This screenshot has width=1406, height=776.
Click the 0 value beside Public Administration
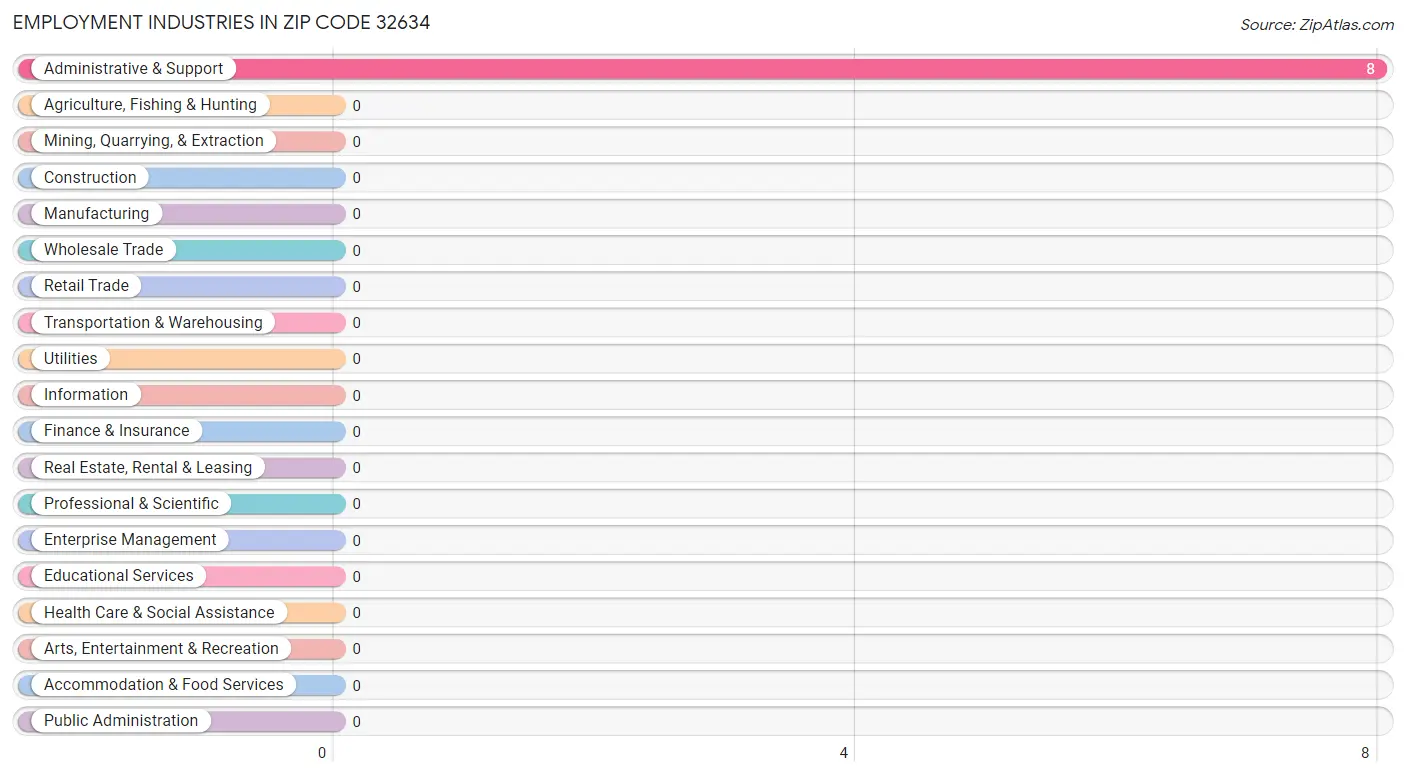pyautogui.click(x=356, y=722)
